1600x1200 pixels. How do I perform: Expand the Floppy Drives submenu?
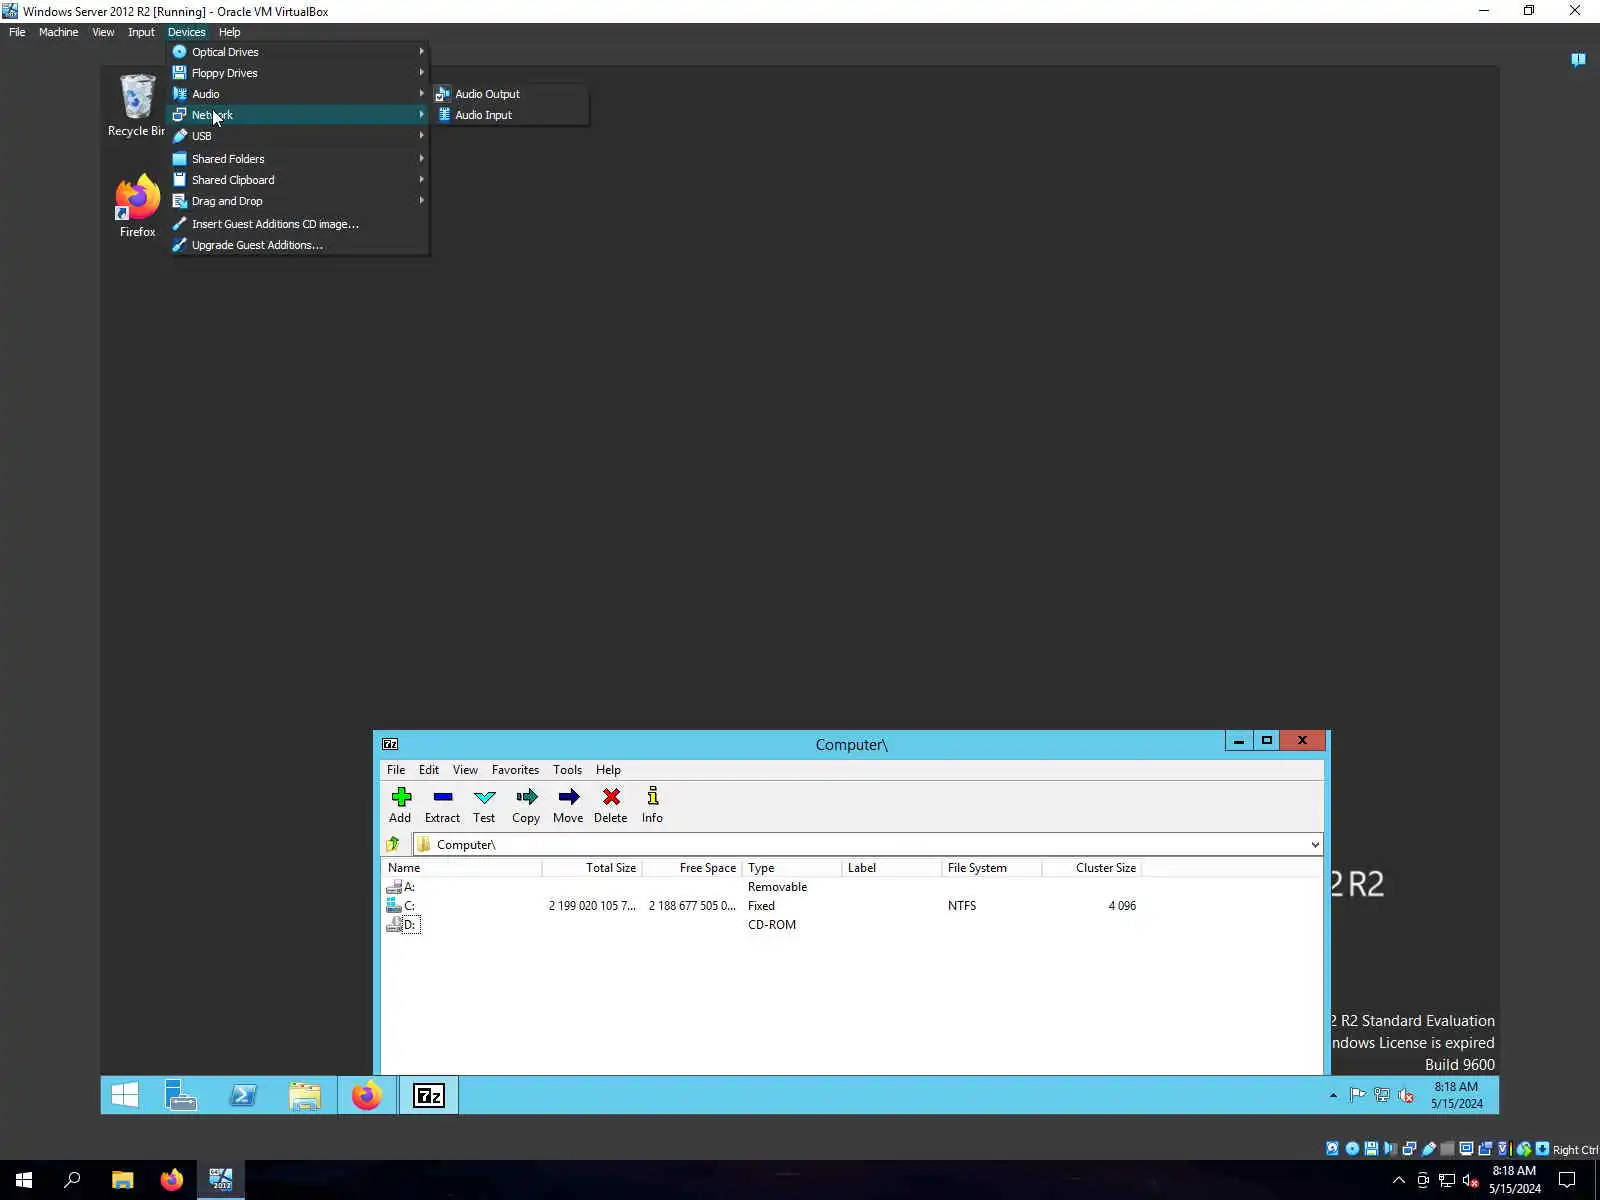[298, 73]
